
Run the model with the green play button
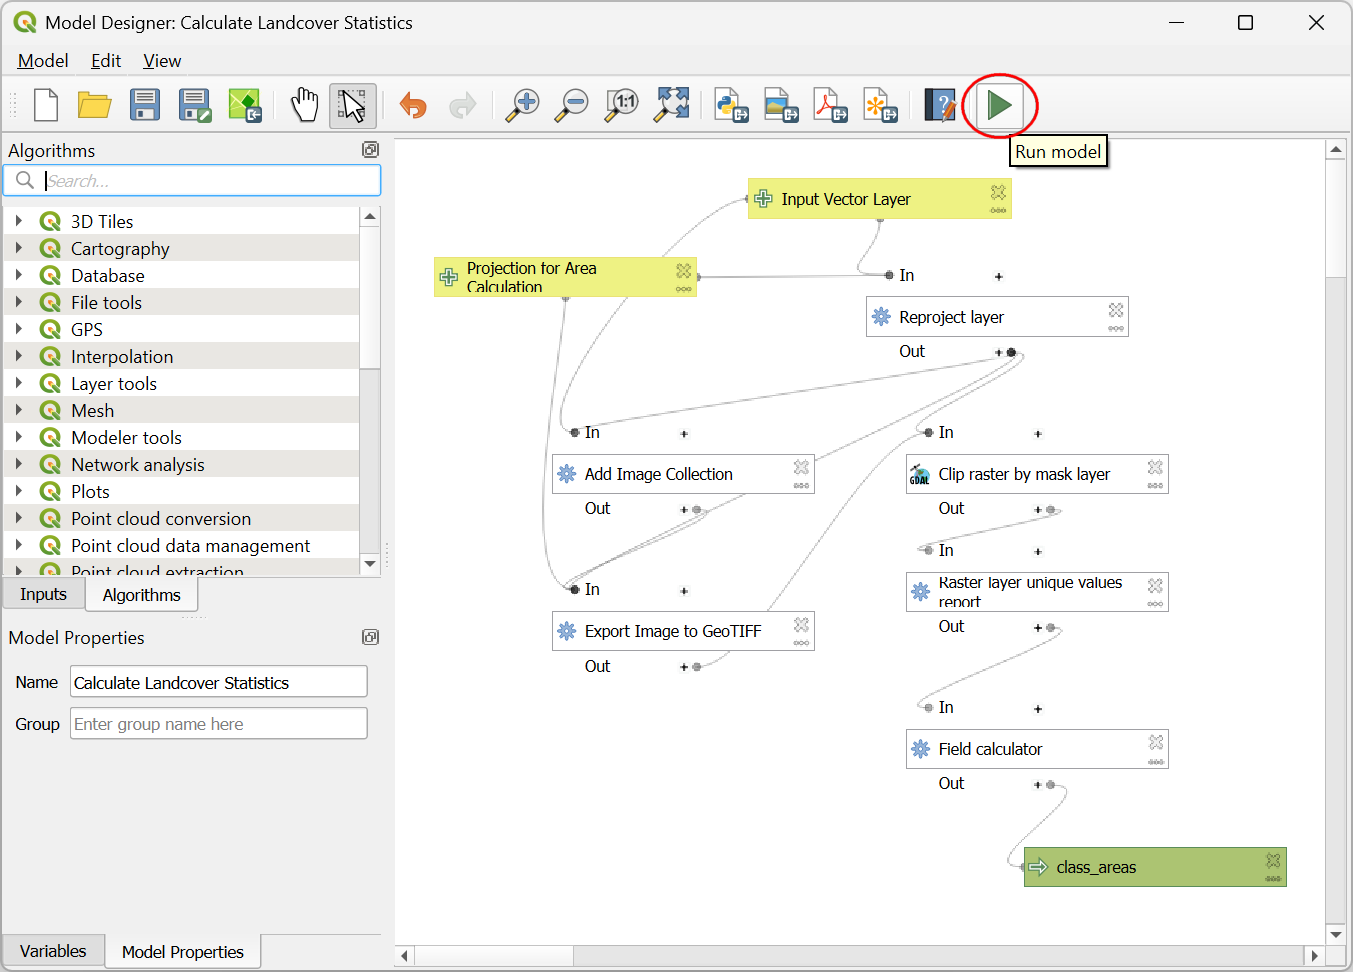[999, 105]
